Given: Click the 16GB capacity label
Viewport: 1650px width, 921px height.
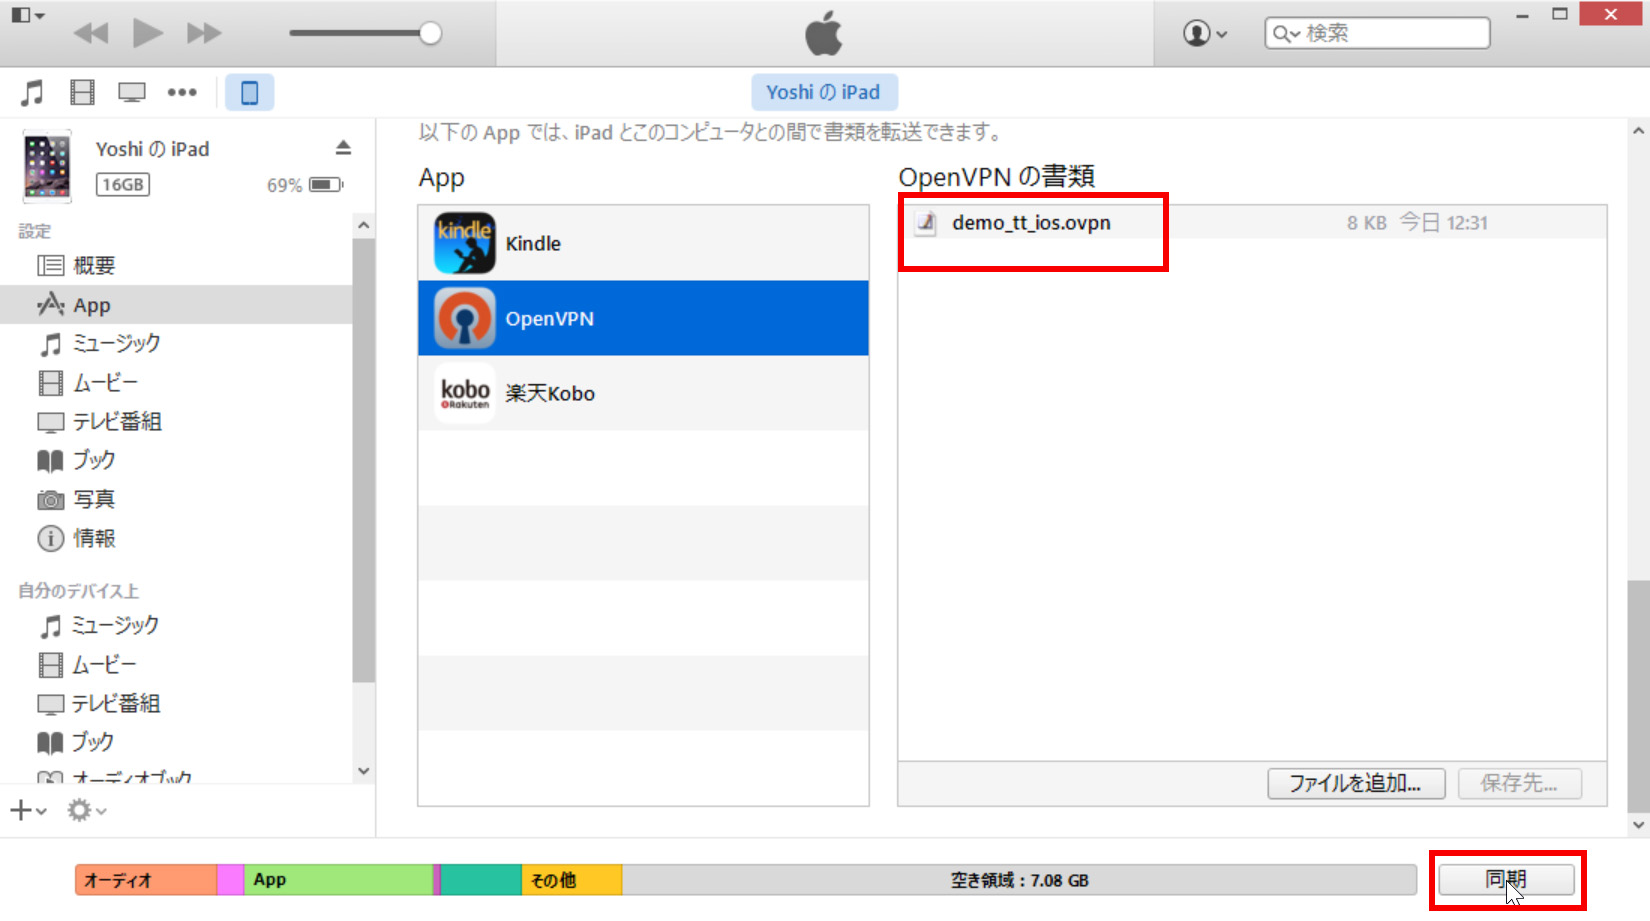Looking at the screenshot, I should [x=123, y=185].
